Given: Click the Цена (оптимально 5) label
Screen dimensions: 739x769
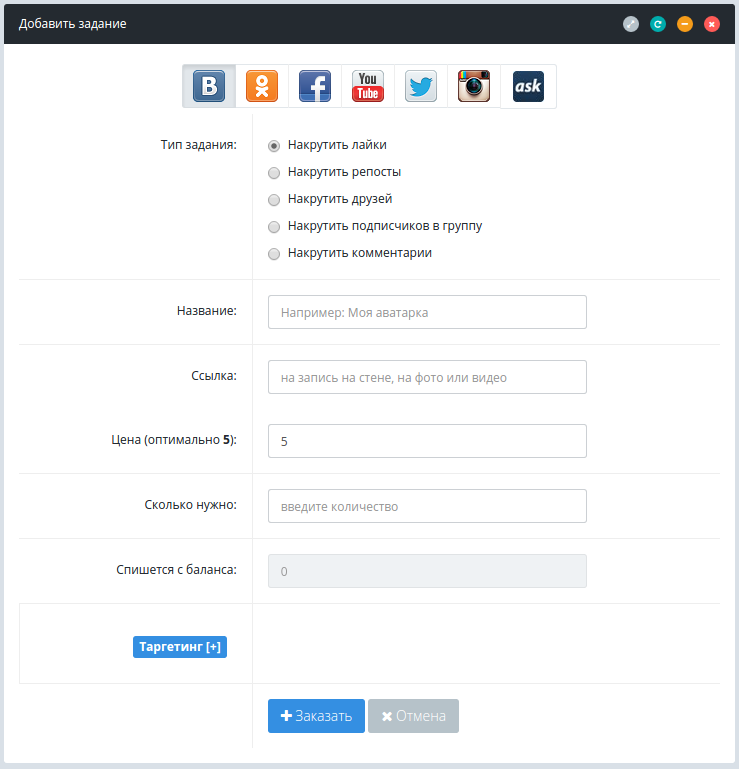Looking at the screenshot, I should [174, 440].
